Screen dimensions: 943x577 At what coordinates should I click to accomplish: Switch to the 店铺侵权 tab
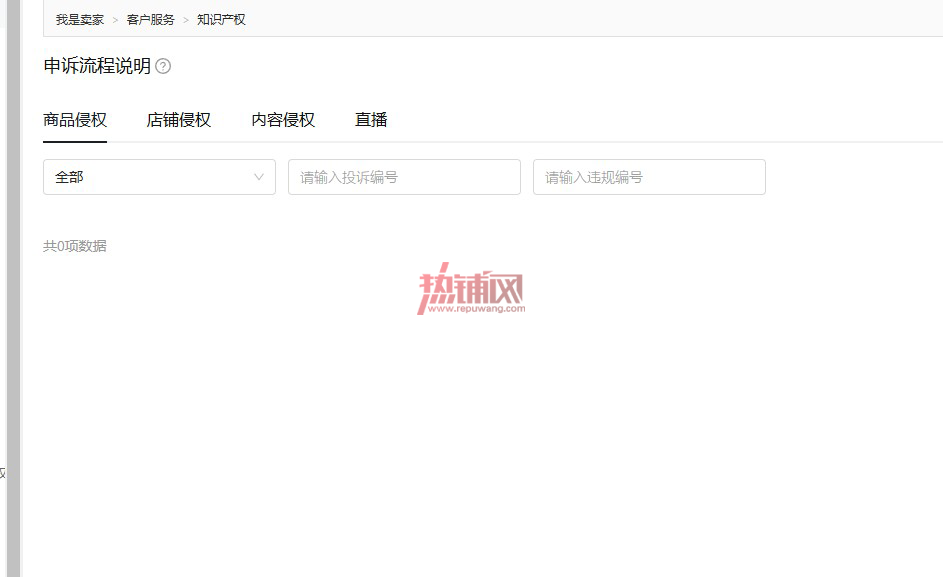click(x=179, y=120)
